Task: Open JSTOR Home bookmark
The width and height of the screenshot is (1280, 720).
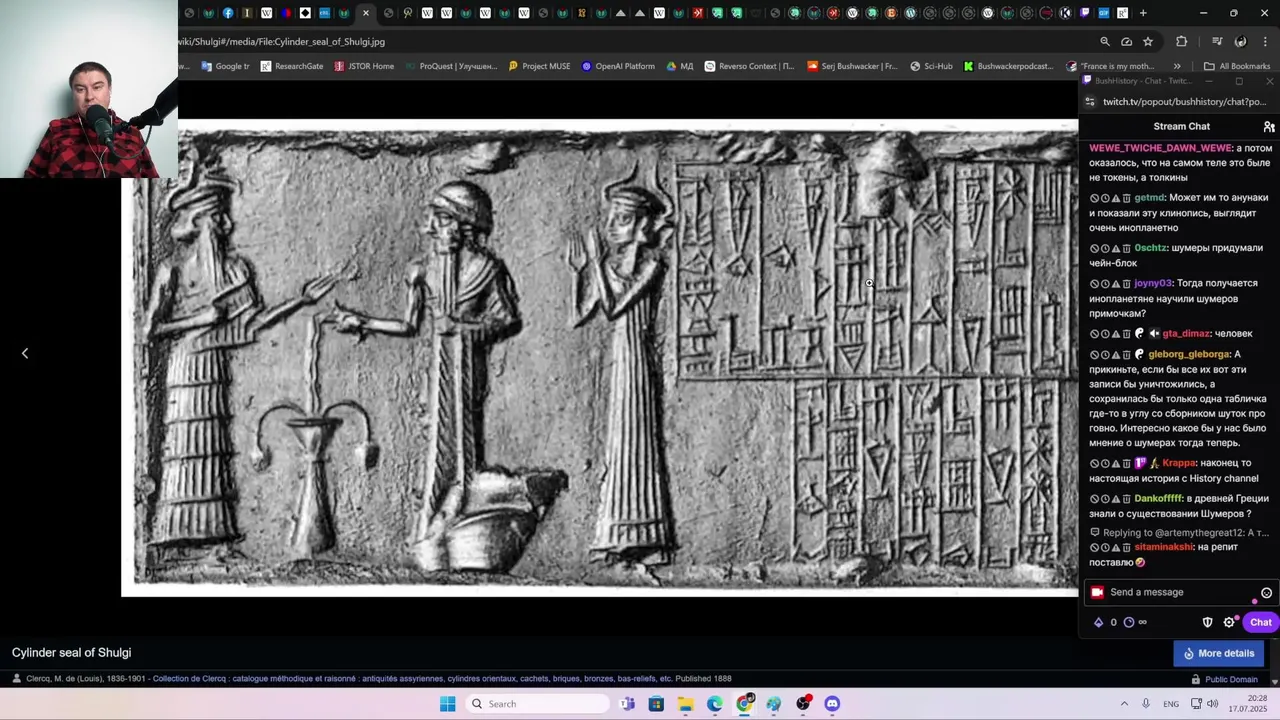Action: [x=364, y=66]
